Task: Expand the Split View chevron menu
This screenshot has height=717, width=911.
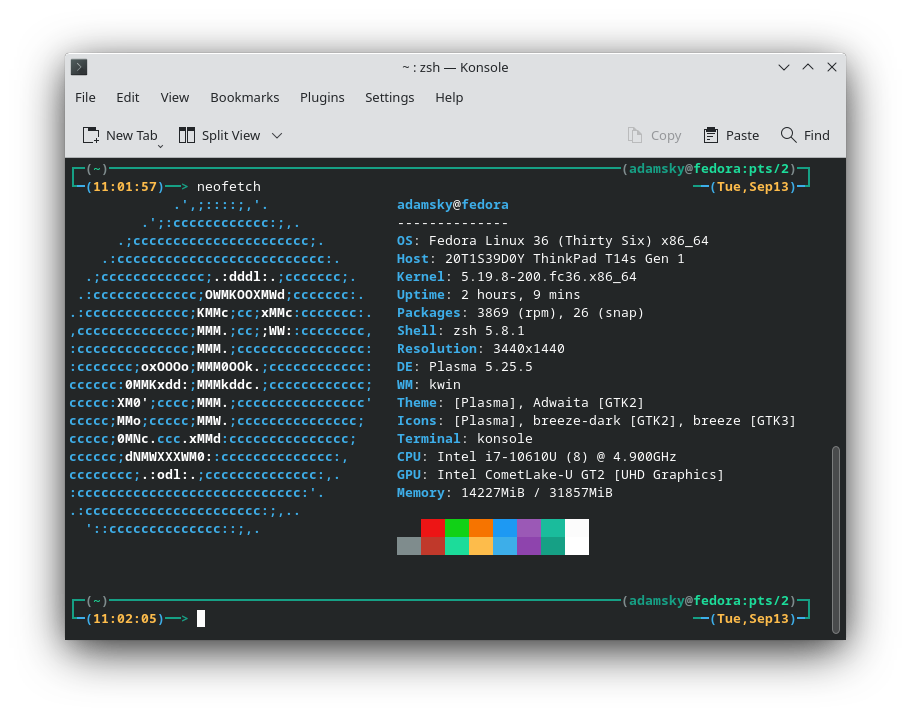Action: tap(277, 135)
